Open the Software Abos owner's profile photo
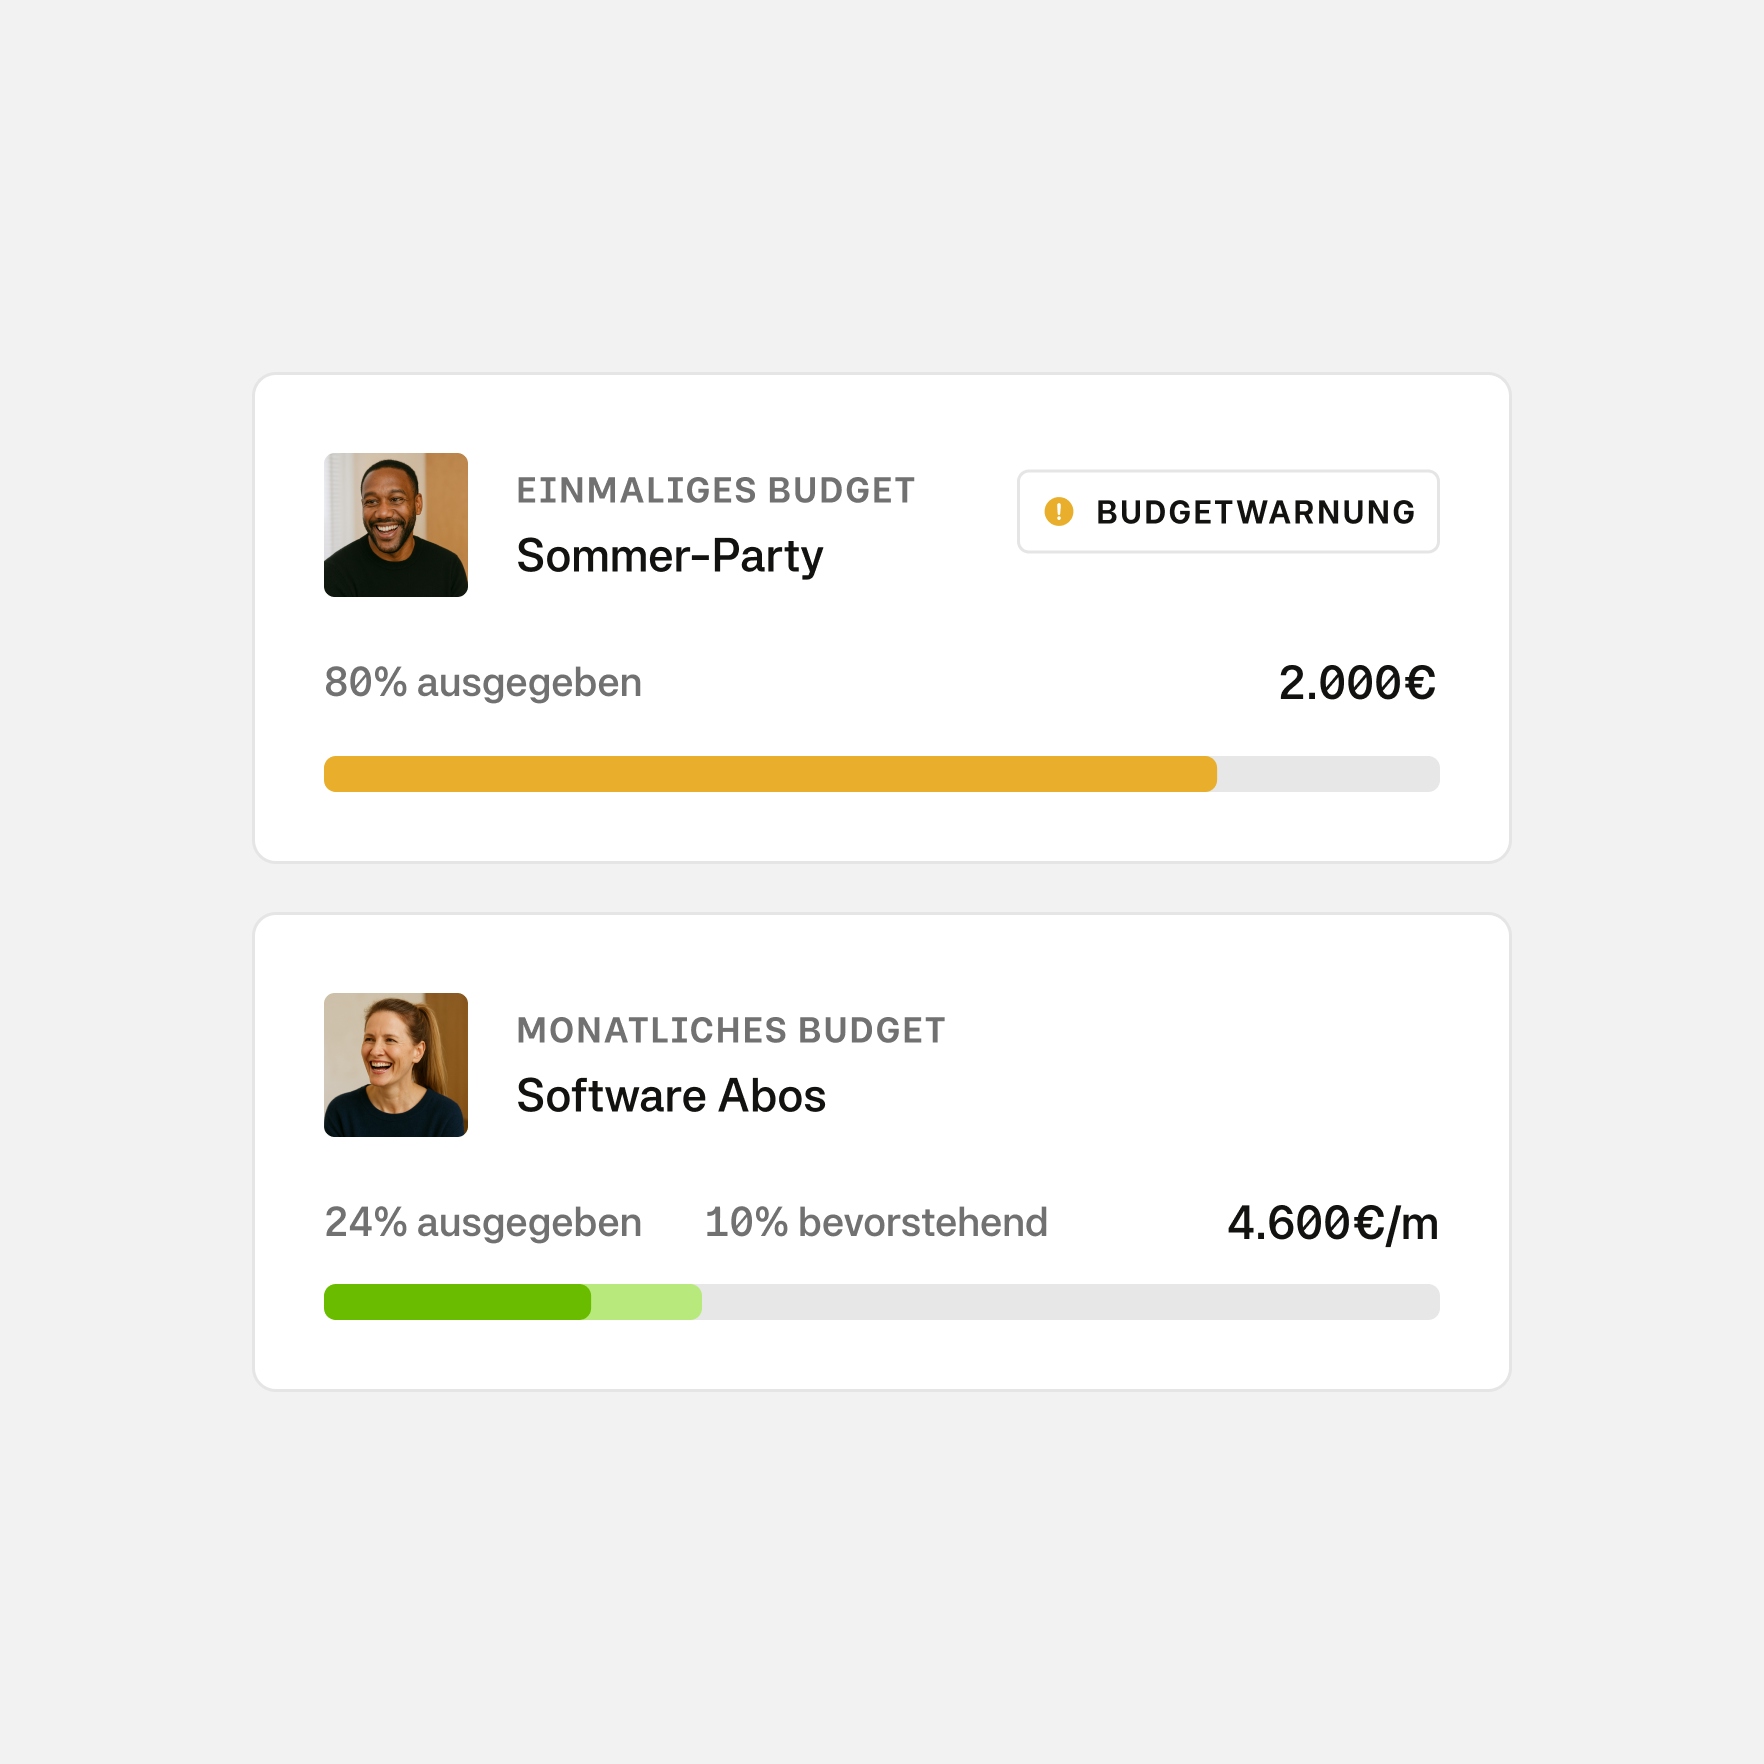This screenshot has height=1764, width=1764. pyautogui.click(x=396, y=1065)
